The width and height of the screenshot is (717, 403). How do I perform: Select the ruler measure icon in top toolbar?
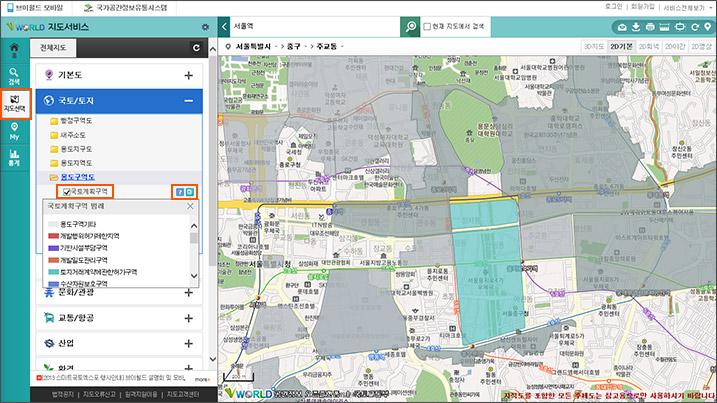click(664, 27)
